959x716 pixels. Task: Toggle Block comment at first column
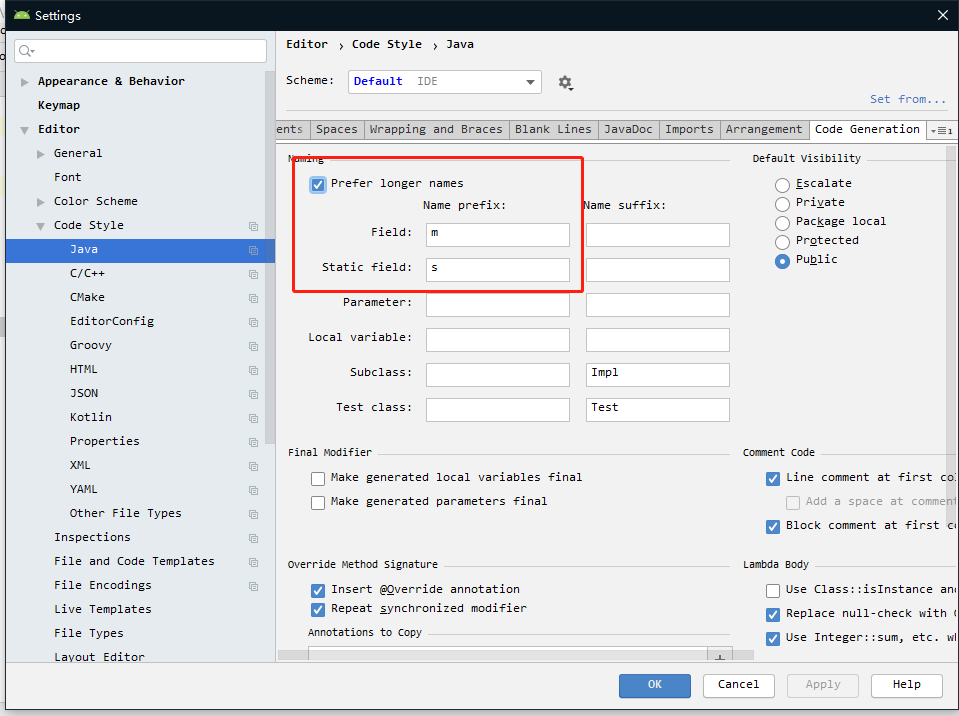(x=772, y=526)
